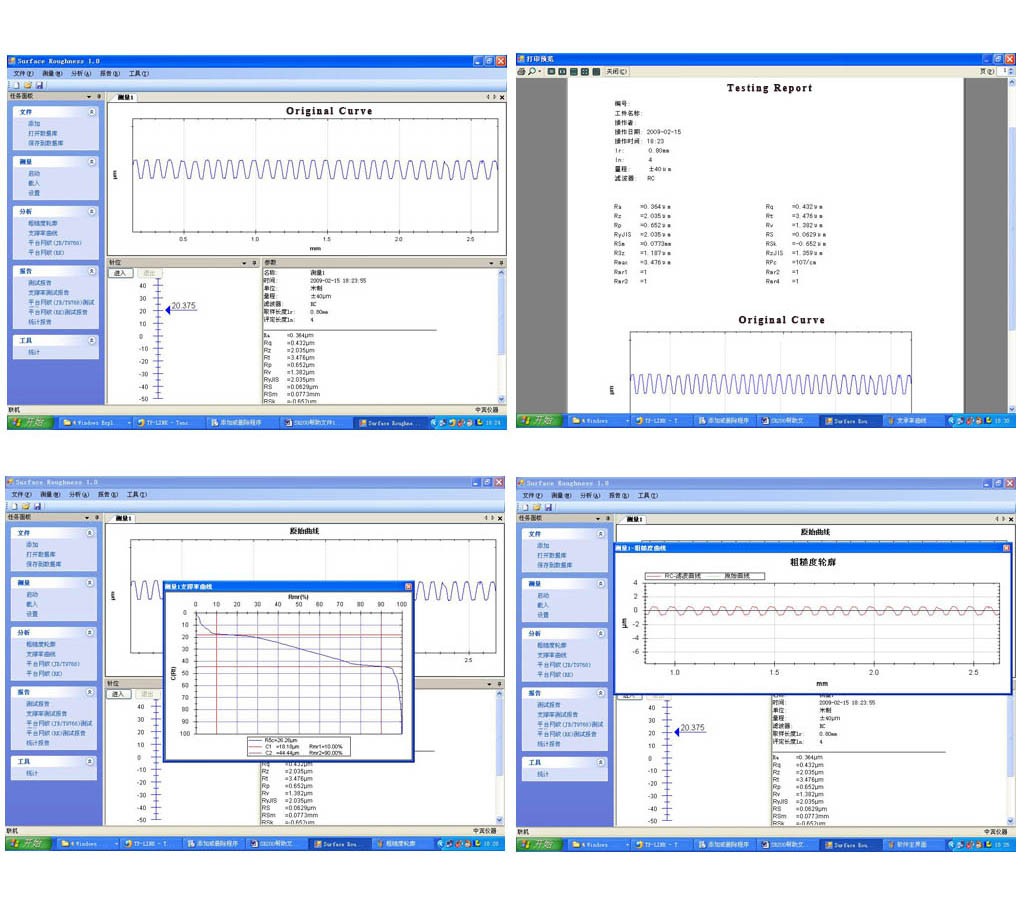Collapse the 报告 group in English Original Curve window
This screenshot has height=917, width=1024.
[x=91, y=271]
